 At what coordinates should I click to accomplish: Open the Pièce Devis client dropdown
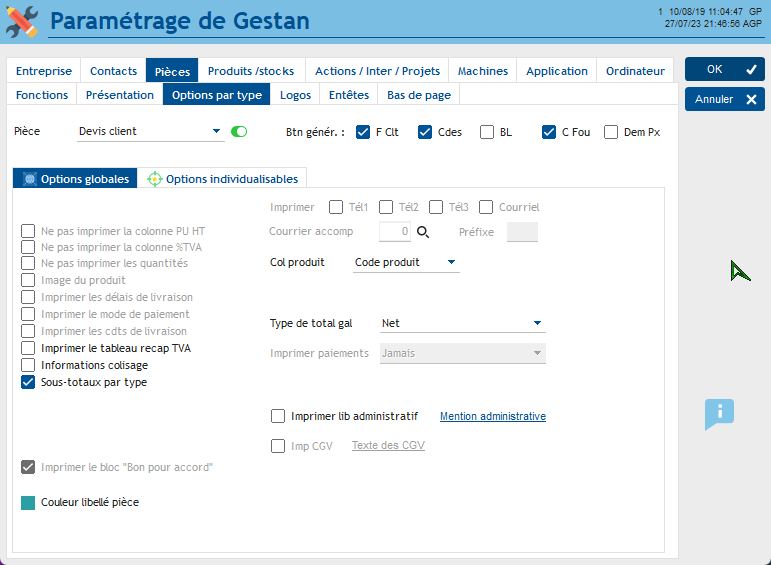coord(217,131)
